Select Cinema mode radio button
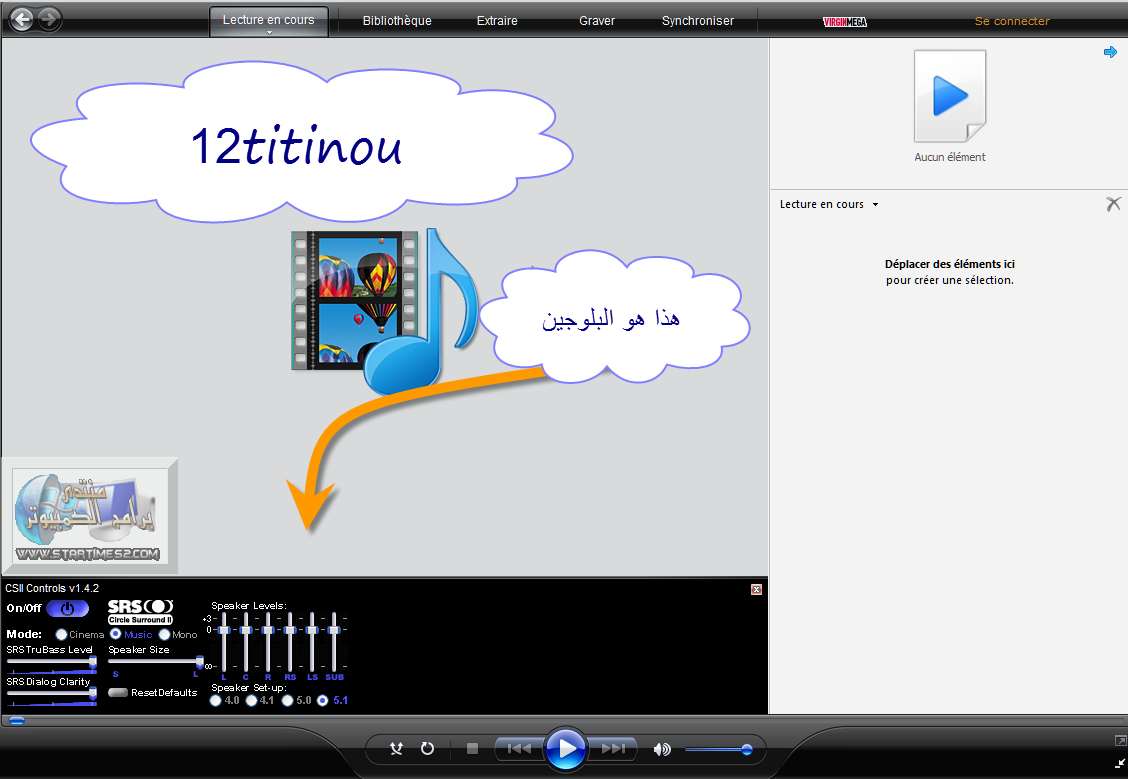Image resolution: width=1128 pixels, height=779 pixels. click(62, 634)
